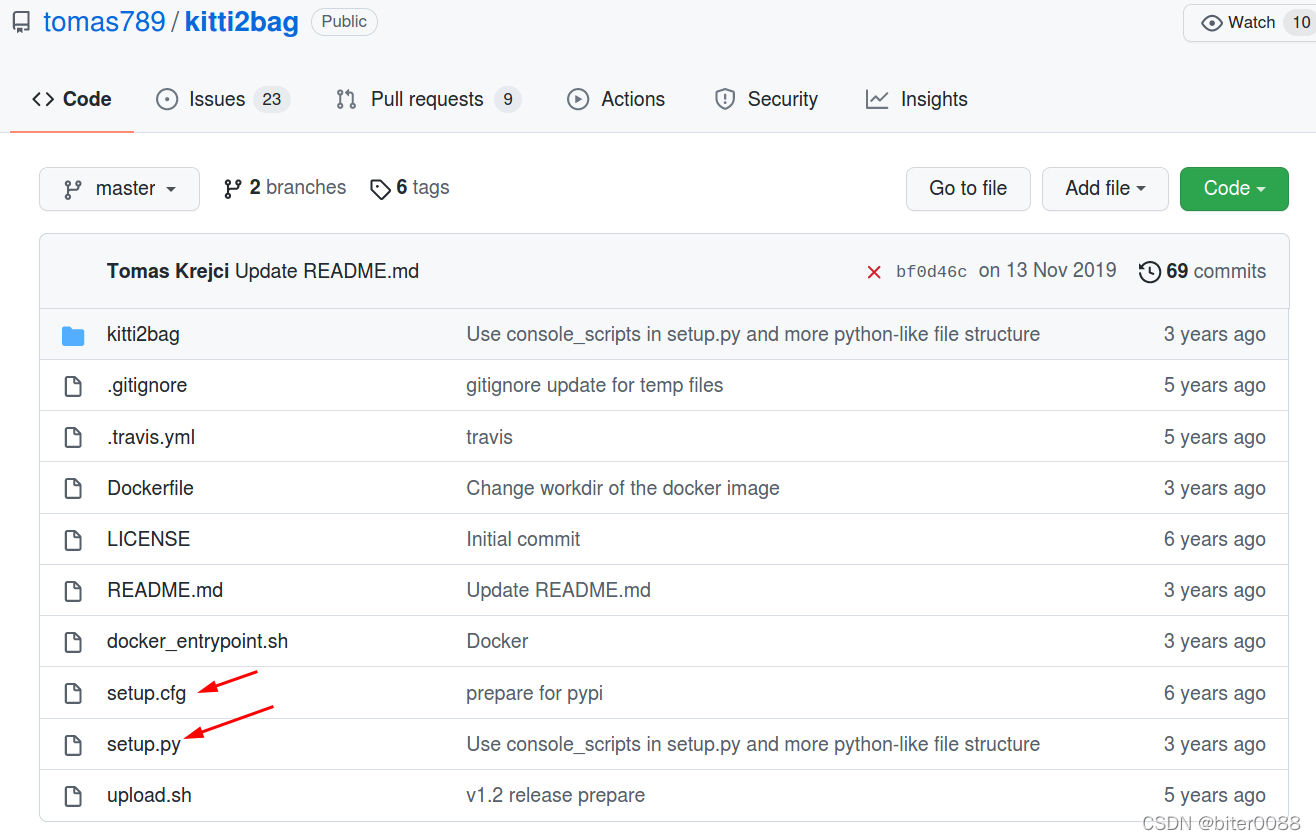Image resolution: width=1316 pixels, height=840 pixels.
Task: Click the file icon beside setup.py
Action: pyautogui.click(x=73, y=744)
